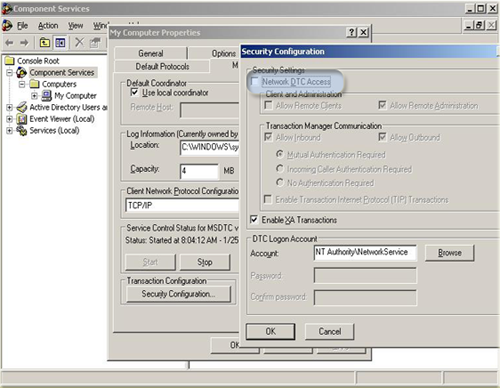Toggle Allow Remote Administration checkbox
This screenshot has height=388, width=500.
(x=382, y=105)
